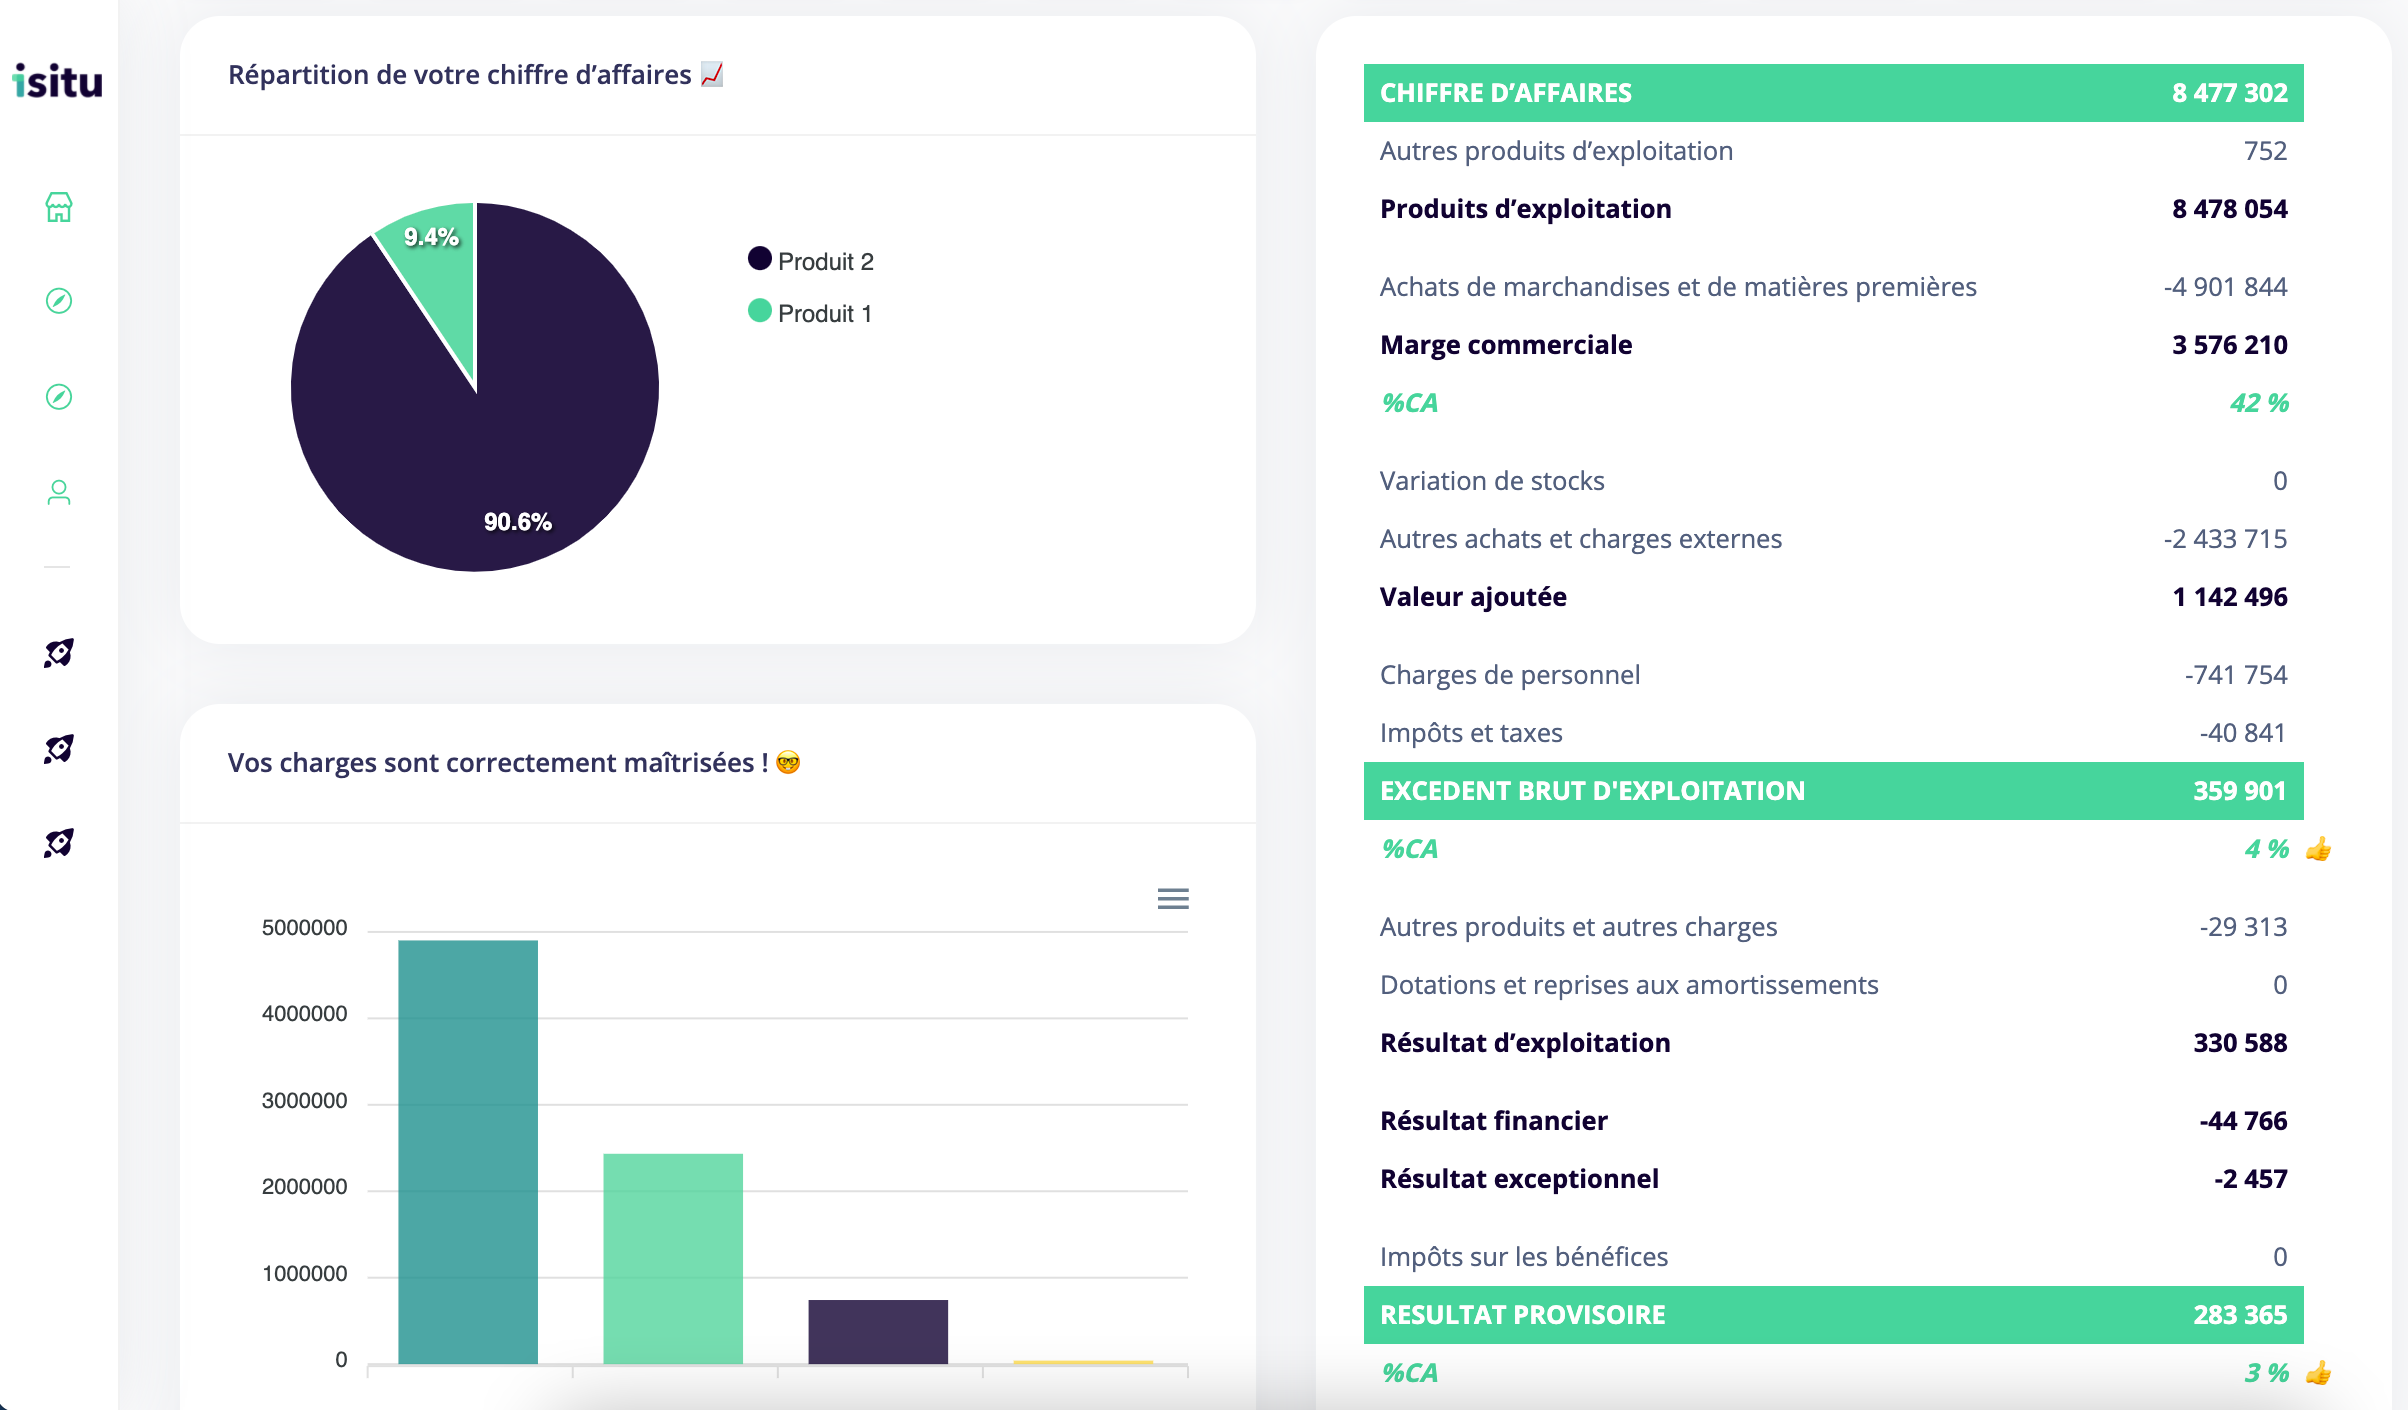Click the topmost rocket icon in sidebar

pos(59,653)
